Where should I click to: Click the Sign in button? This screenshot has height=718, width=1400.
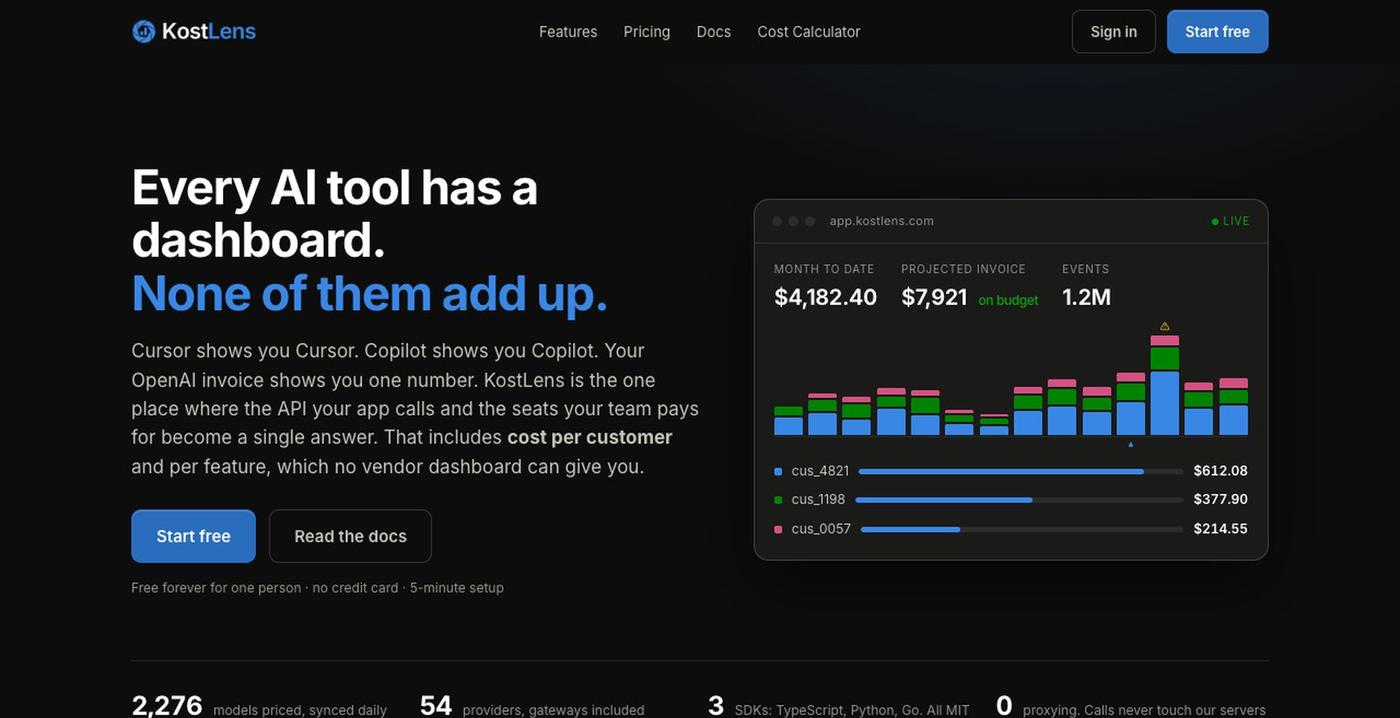point(1114,32)
